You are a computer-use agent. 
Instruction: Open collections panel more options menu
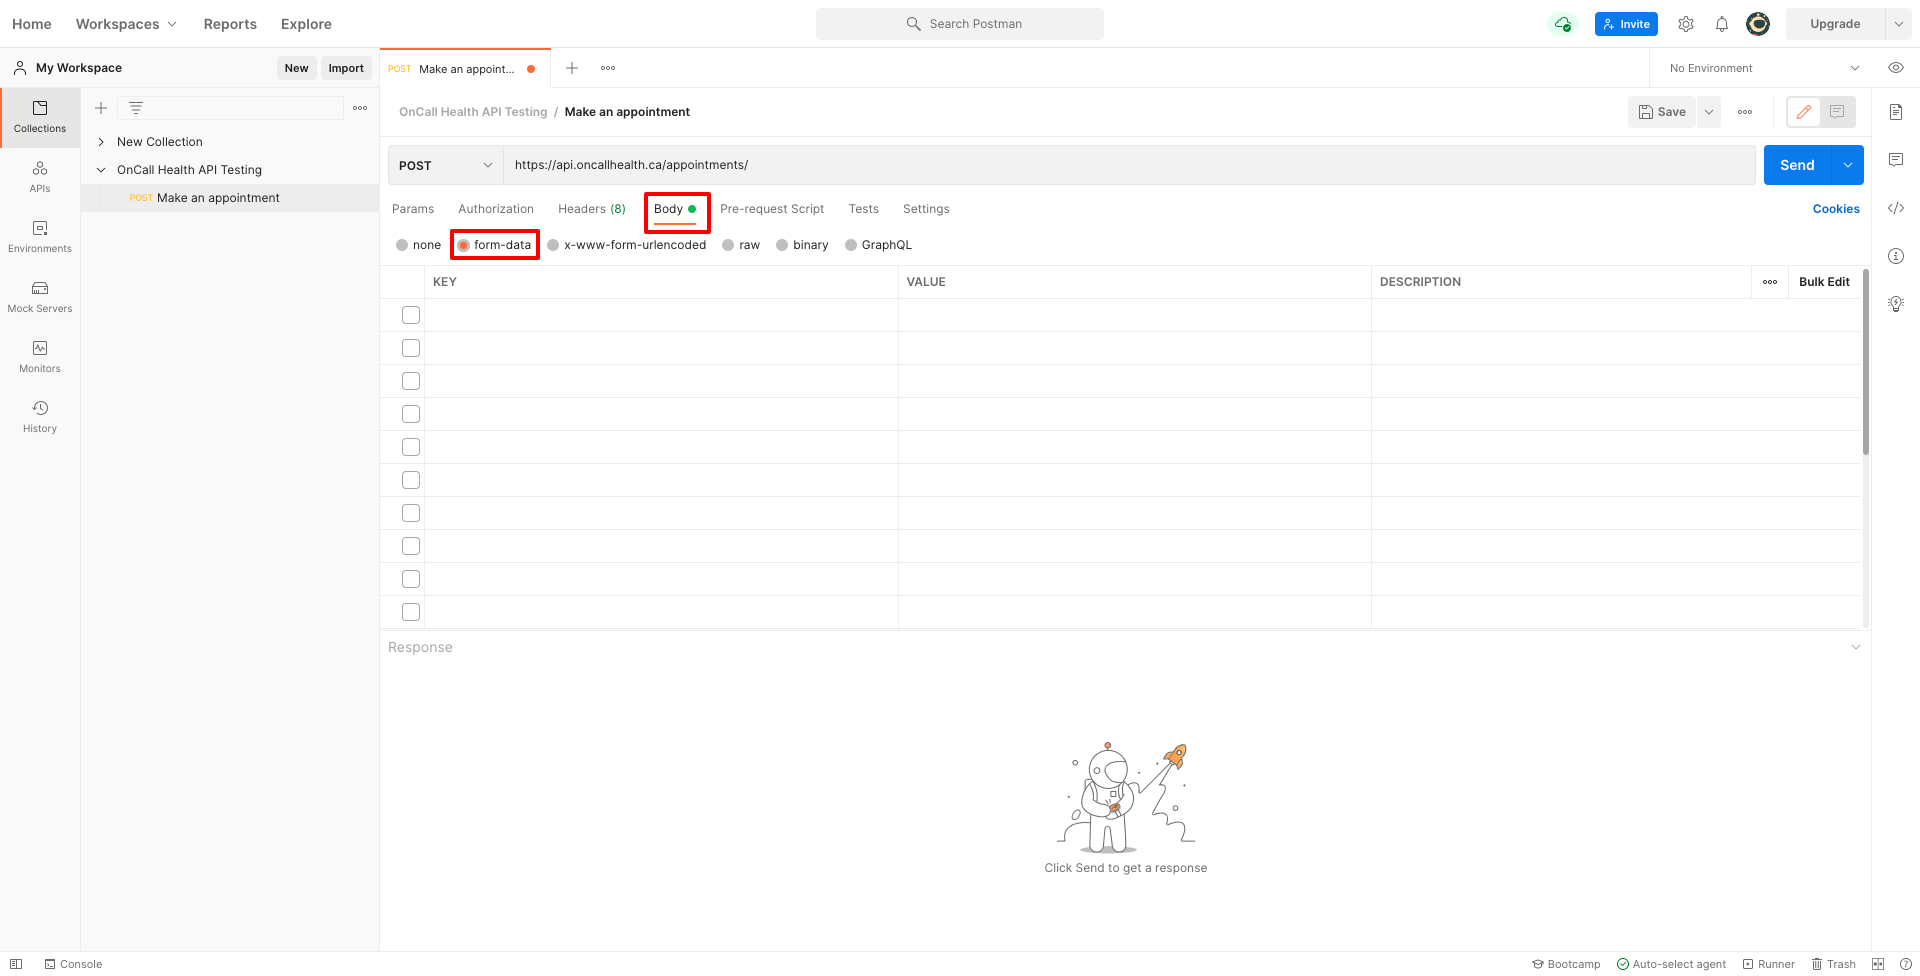(360, 108)
